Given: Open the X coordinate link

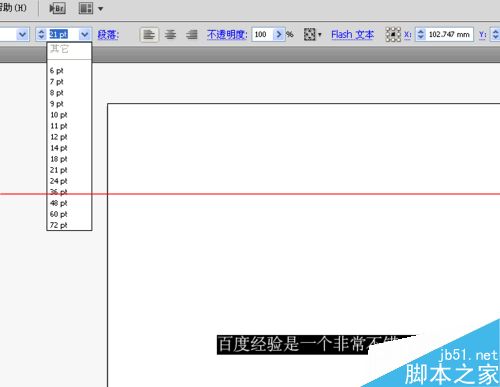Looking at the screenshot, I should click(x=408, y=34).
